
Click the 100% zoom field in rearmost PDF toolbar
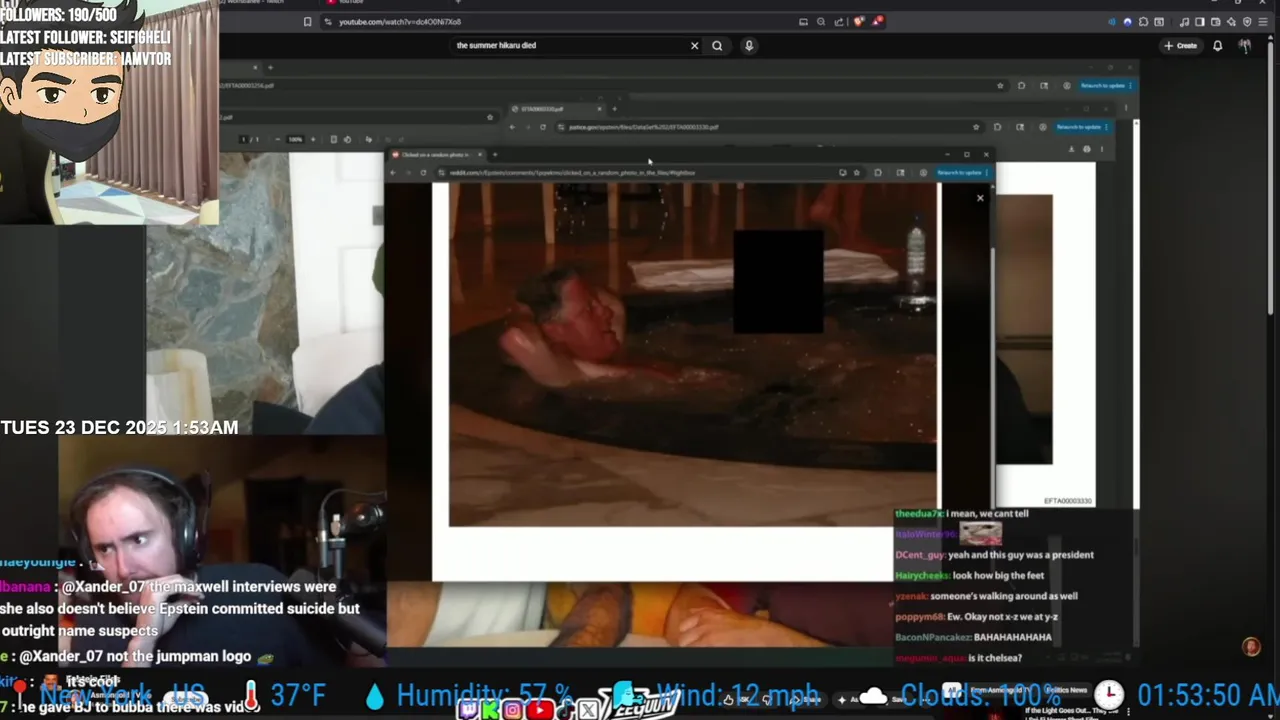point(295,139)
